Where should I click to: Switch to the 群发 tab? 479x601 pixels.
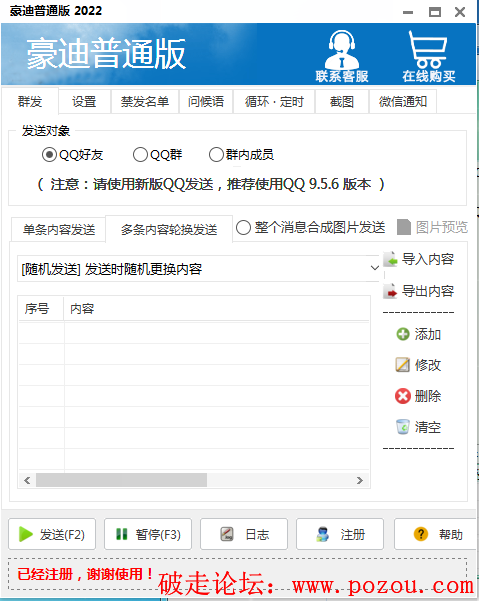point(30,102)
